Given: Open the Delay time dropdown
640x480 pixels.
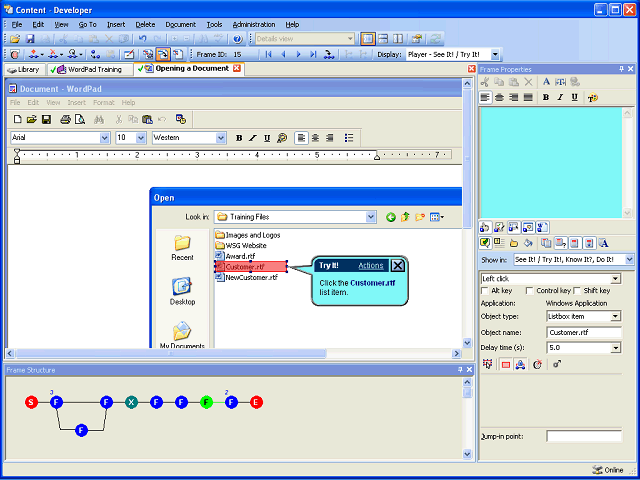Looking at the screenshot, I should pyautogui.click(x=615, y=348).
